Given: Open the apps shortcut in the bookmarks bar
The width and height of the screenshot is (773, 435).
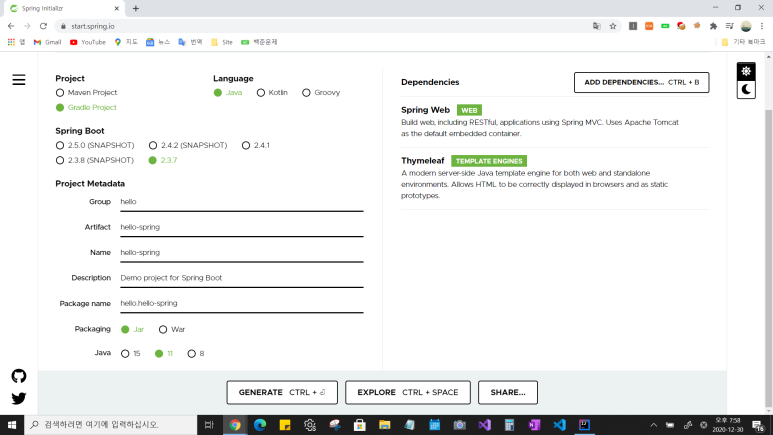Looking at the screenshot, I should point(16,42).
